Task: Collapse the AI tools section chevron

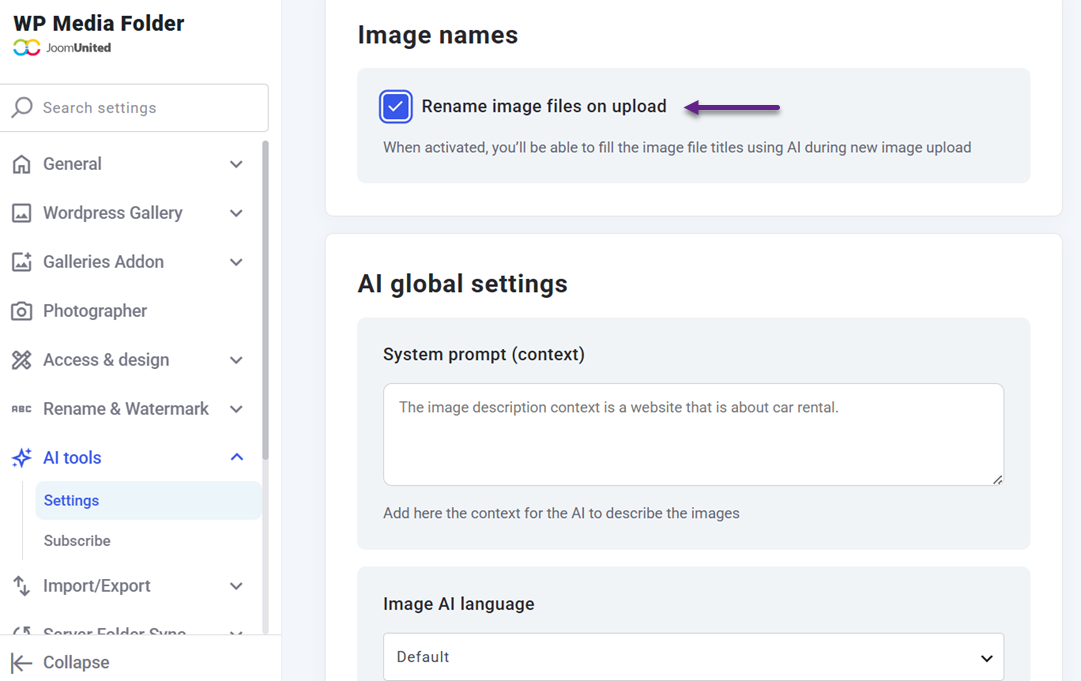Action: 236,457
